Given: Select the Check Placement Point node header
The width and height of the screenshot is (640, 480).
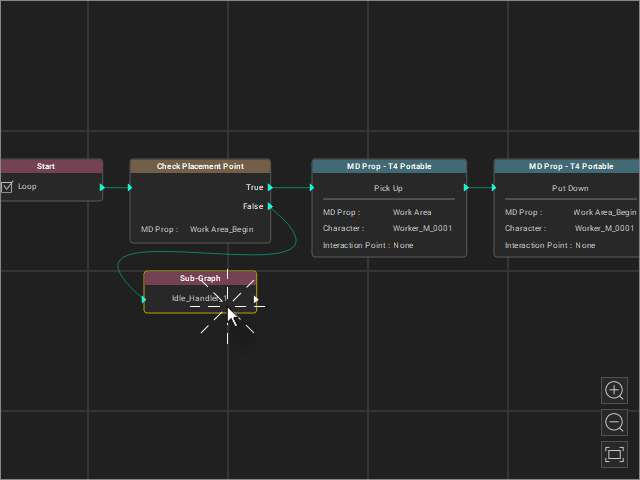Looking at the screenshot, I should point(200,166).
